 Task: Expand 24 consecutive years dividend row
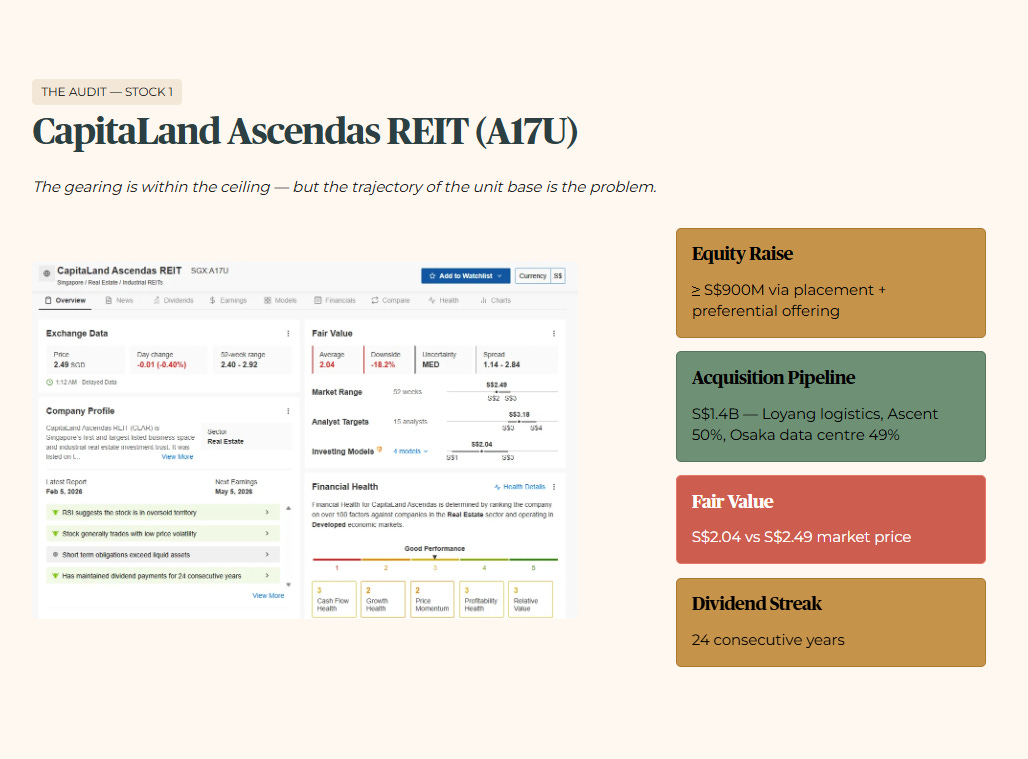coord(163,575)
